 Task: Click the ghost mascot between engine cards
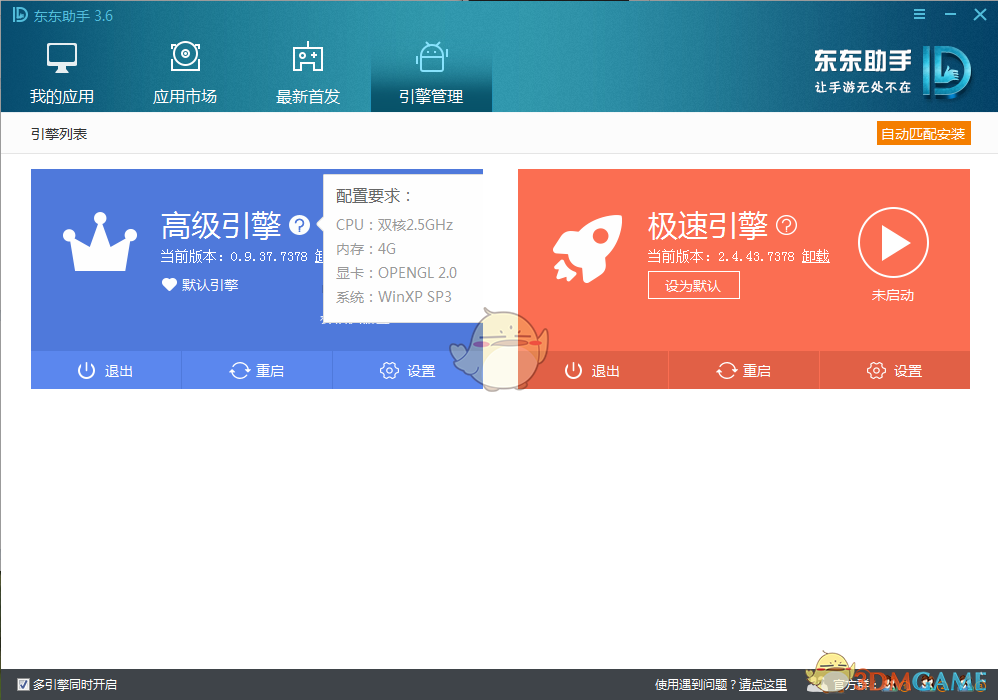click(500, 349)
